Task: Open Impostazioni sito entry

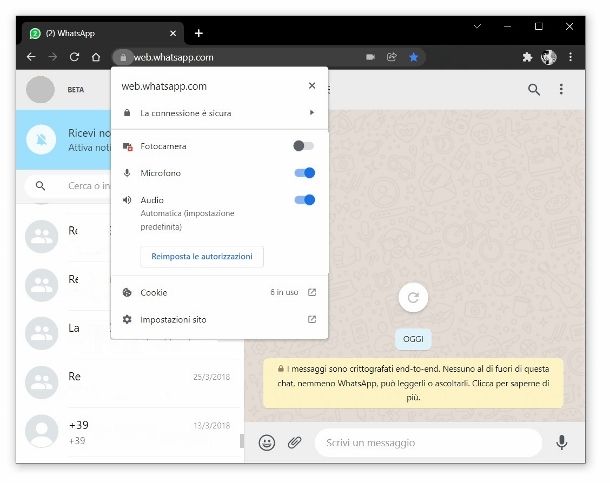Action: point(219,320)
